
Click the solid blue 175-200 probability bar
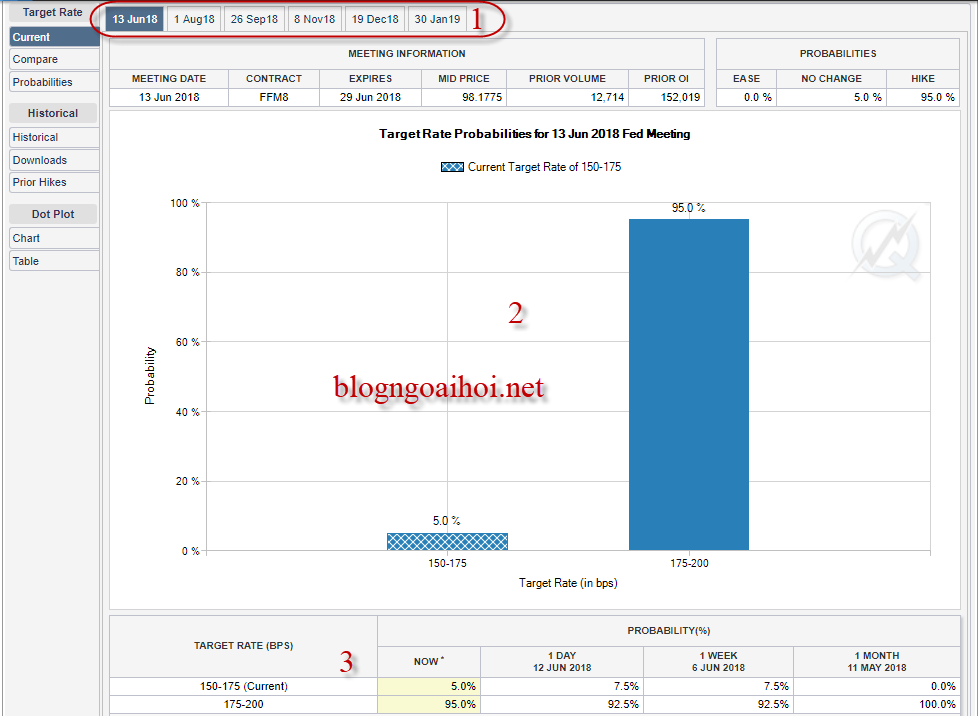tap(688, 385)
